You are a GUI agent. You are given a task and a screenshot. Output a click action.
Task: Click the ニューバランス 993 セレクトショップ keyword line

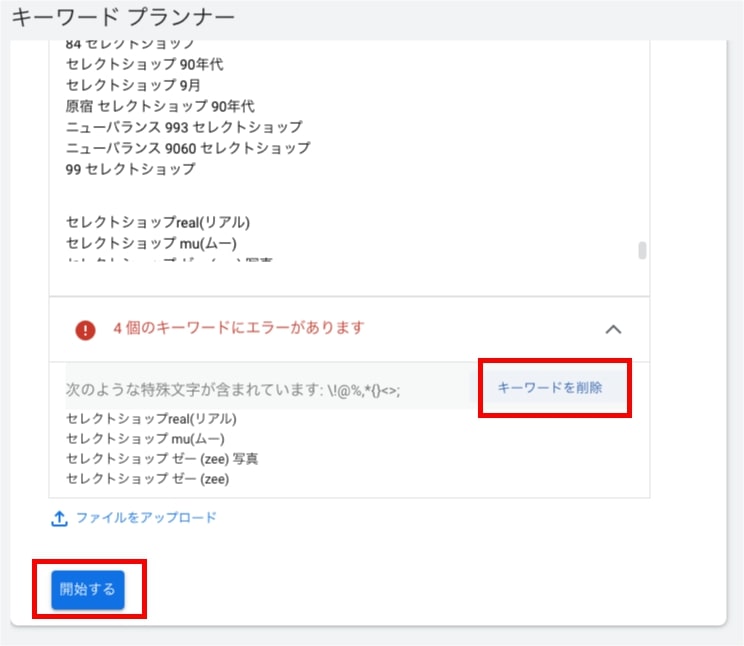pos(184,127)
